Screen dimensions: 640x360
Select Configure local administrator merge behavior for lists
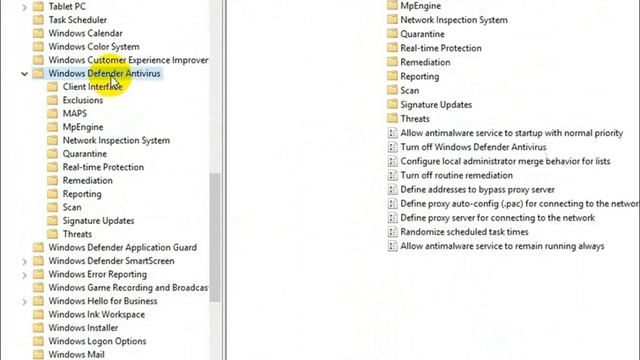[x=505, y=161]
